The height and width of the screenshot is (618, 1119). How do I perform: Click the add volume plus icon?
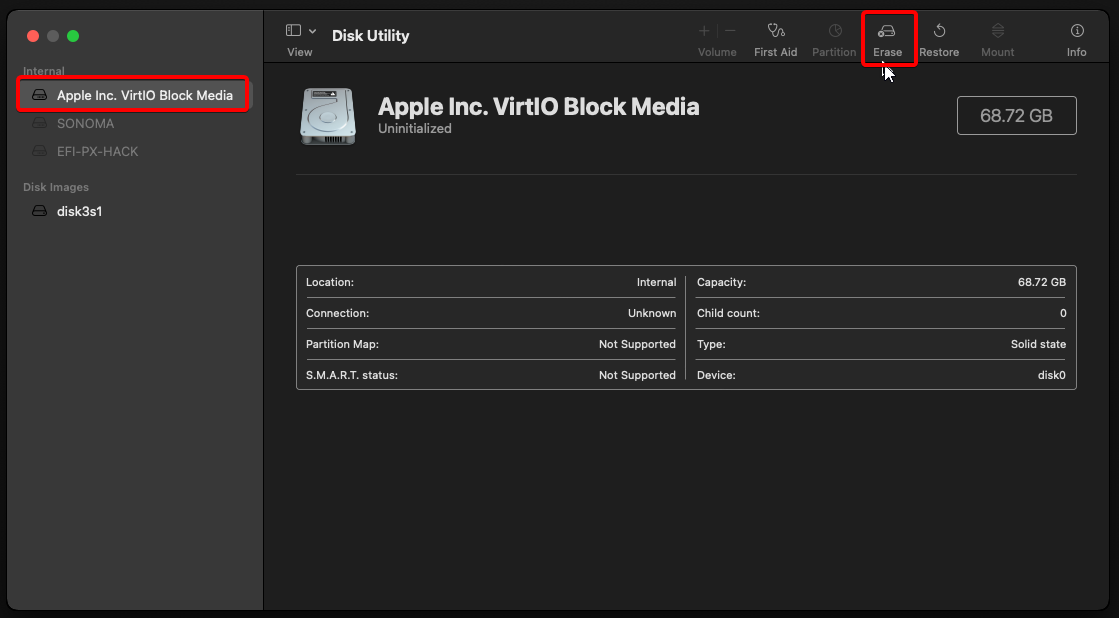704,31
